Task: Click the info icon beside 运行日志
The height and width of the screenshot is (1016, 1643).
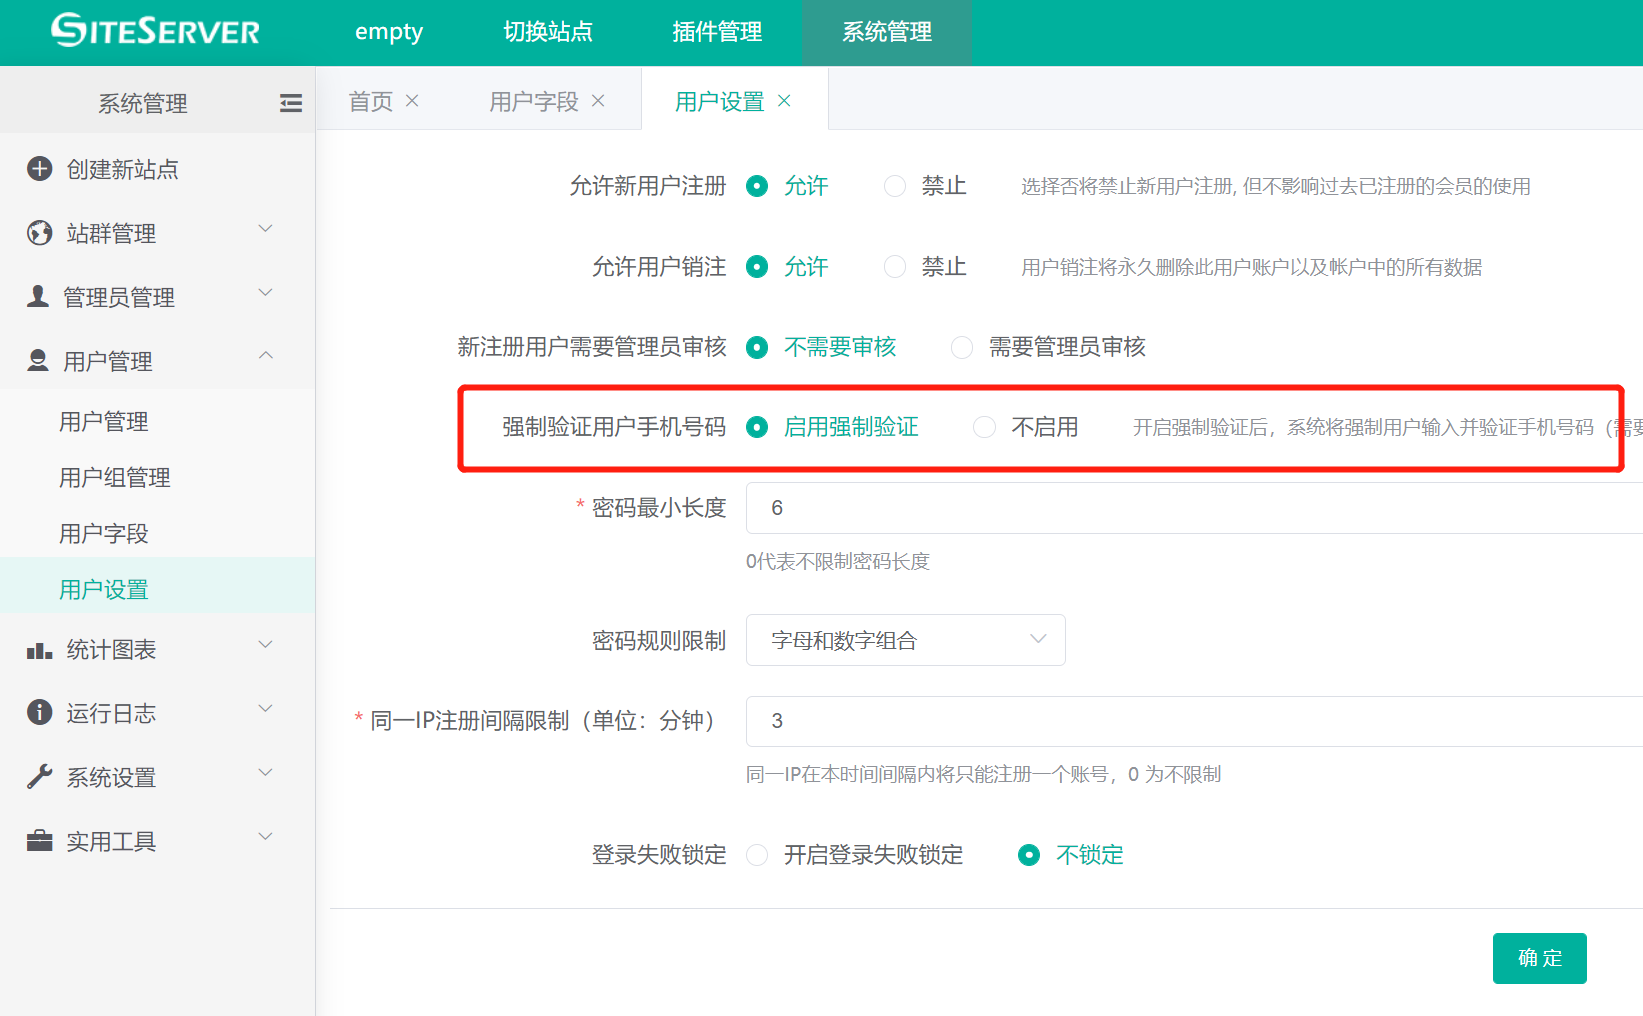Action: [x=39, y=712]
